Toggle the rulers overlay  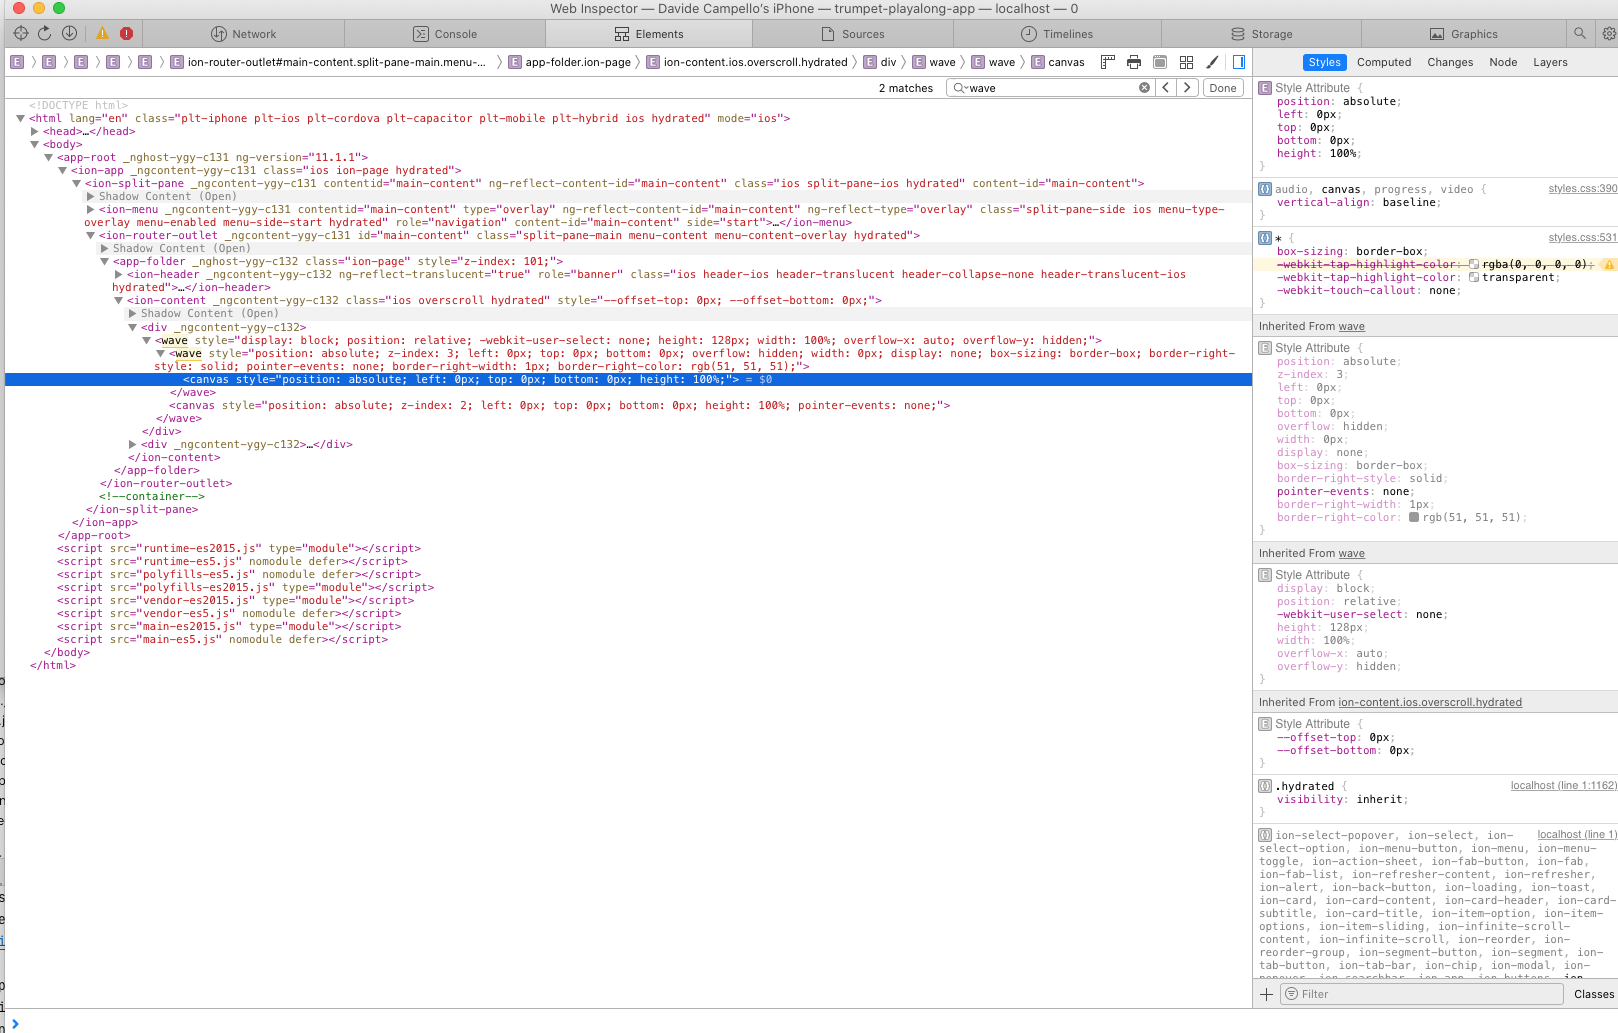tap(1107, 62)
